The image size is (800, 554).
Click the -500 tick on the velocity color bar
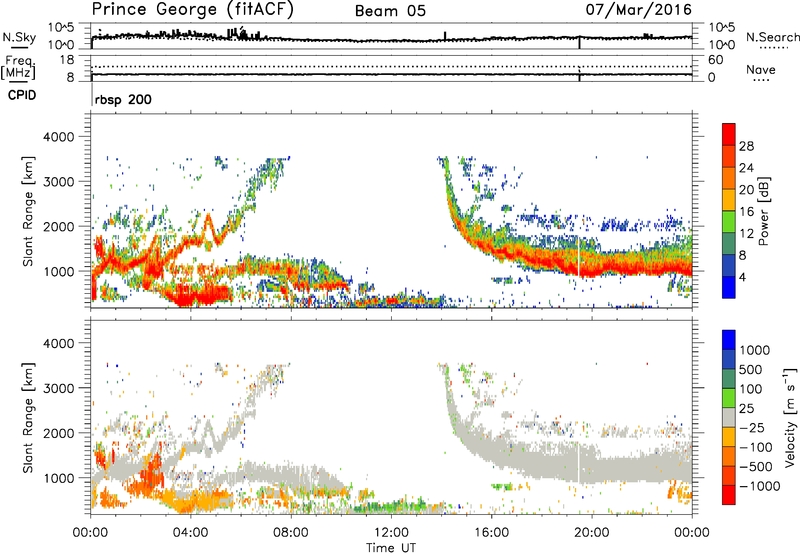click(756, 466)
